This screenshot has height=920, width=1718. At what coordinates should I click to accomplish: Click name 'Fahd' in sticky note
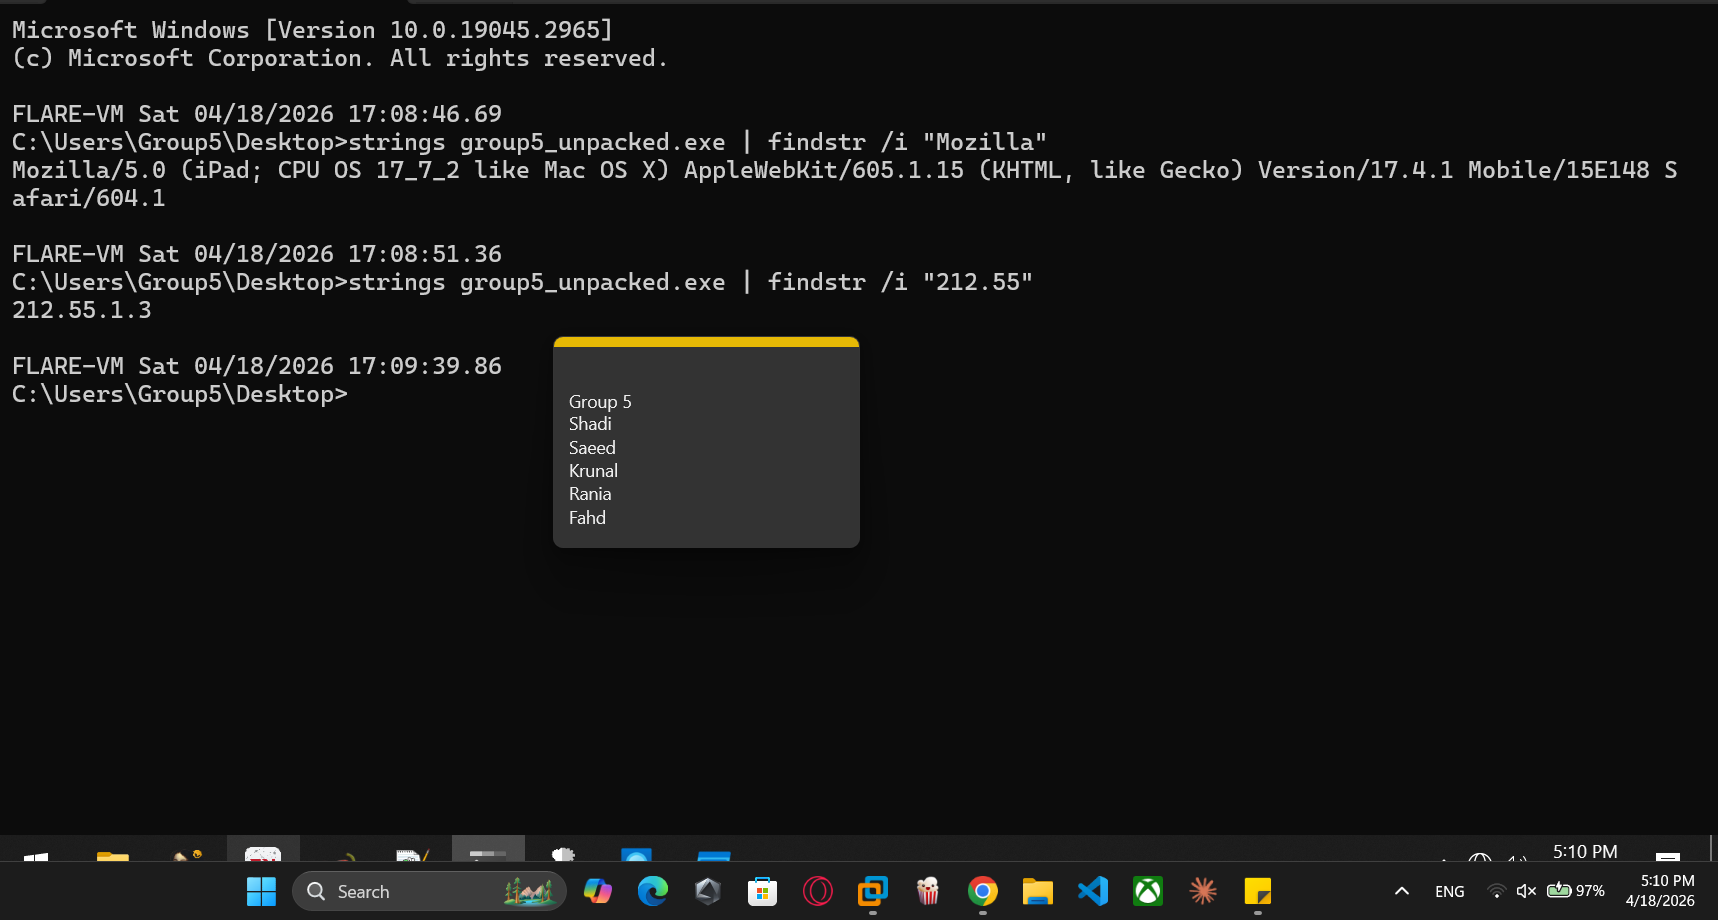click(x=587, y=518)
